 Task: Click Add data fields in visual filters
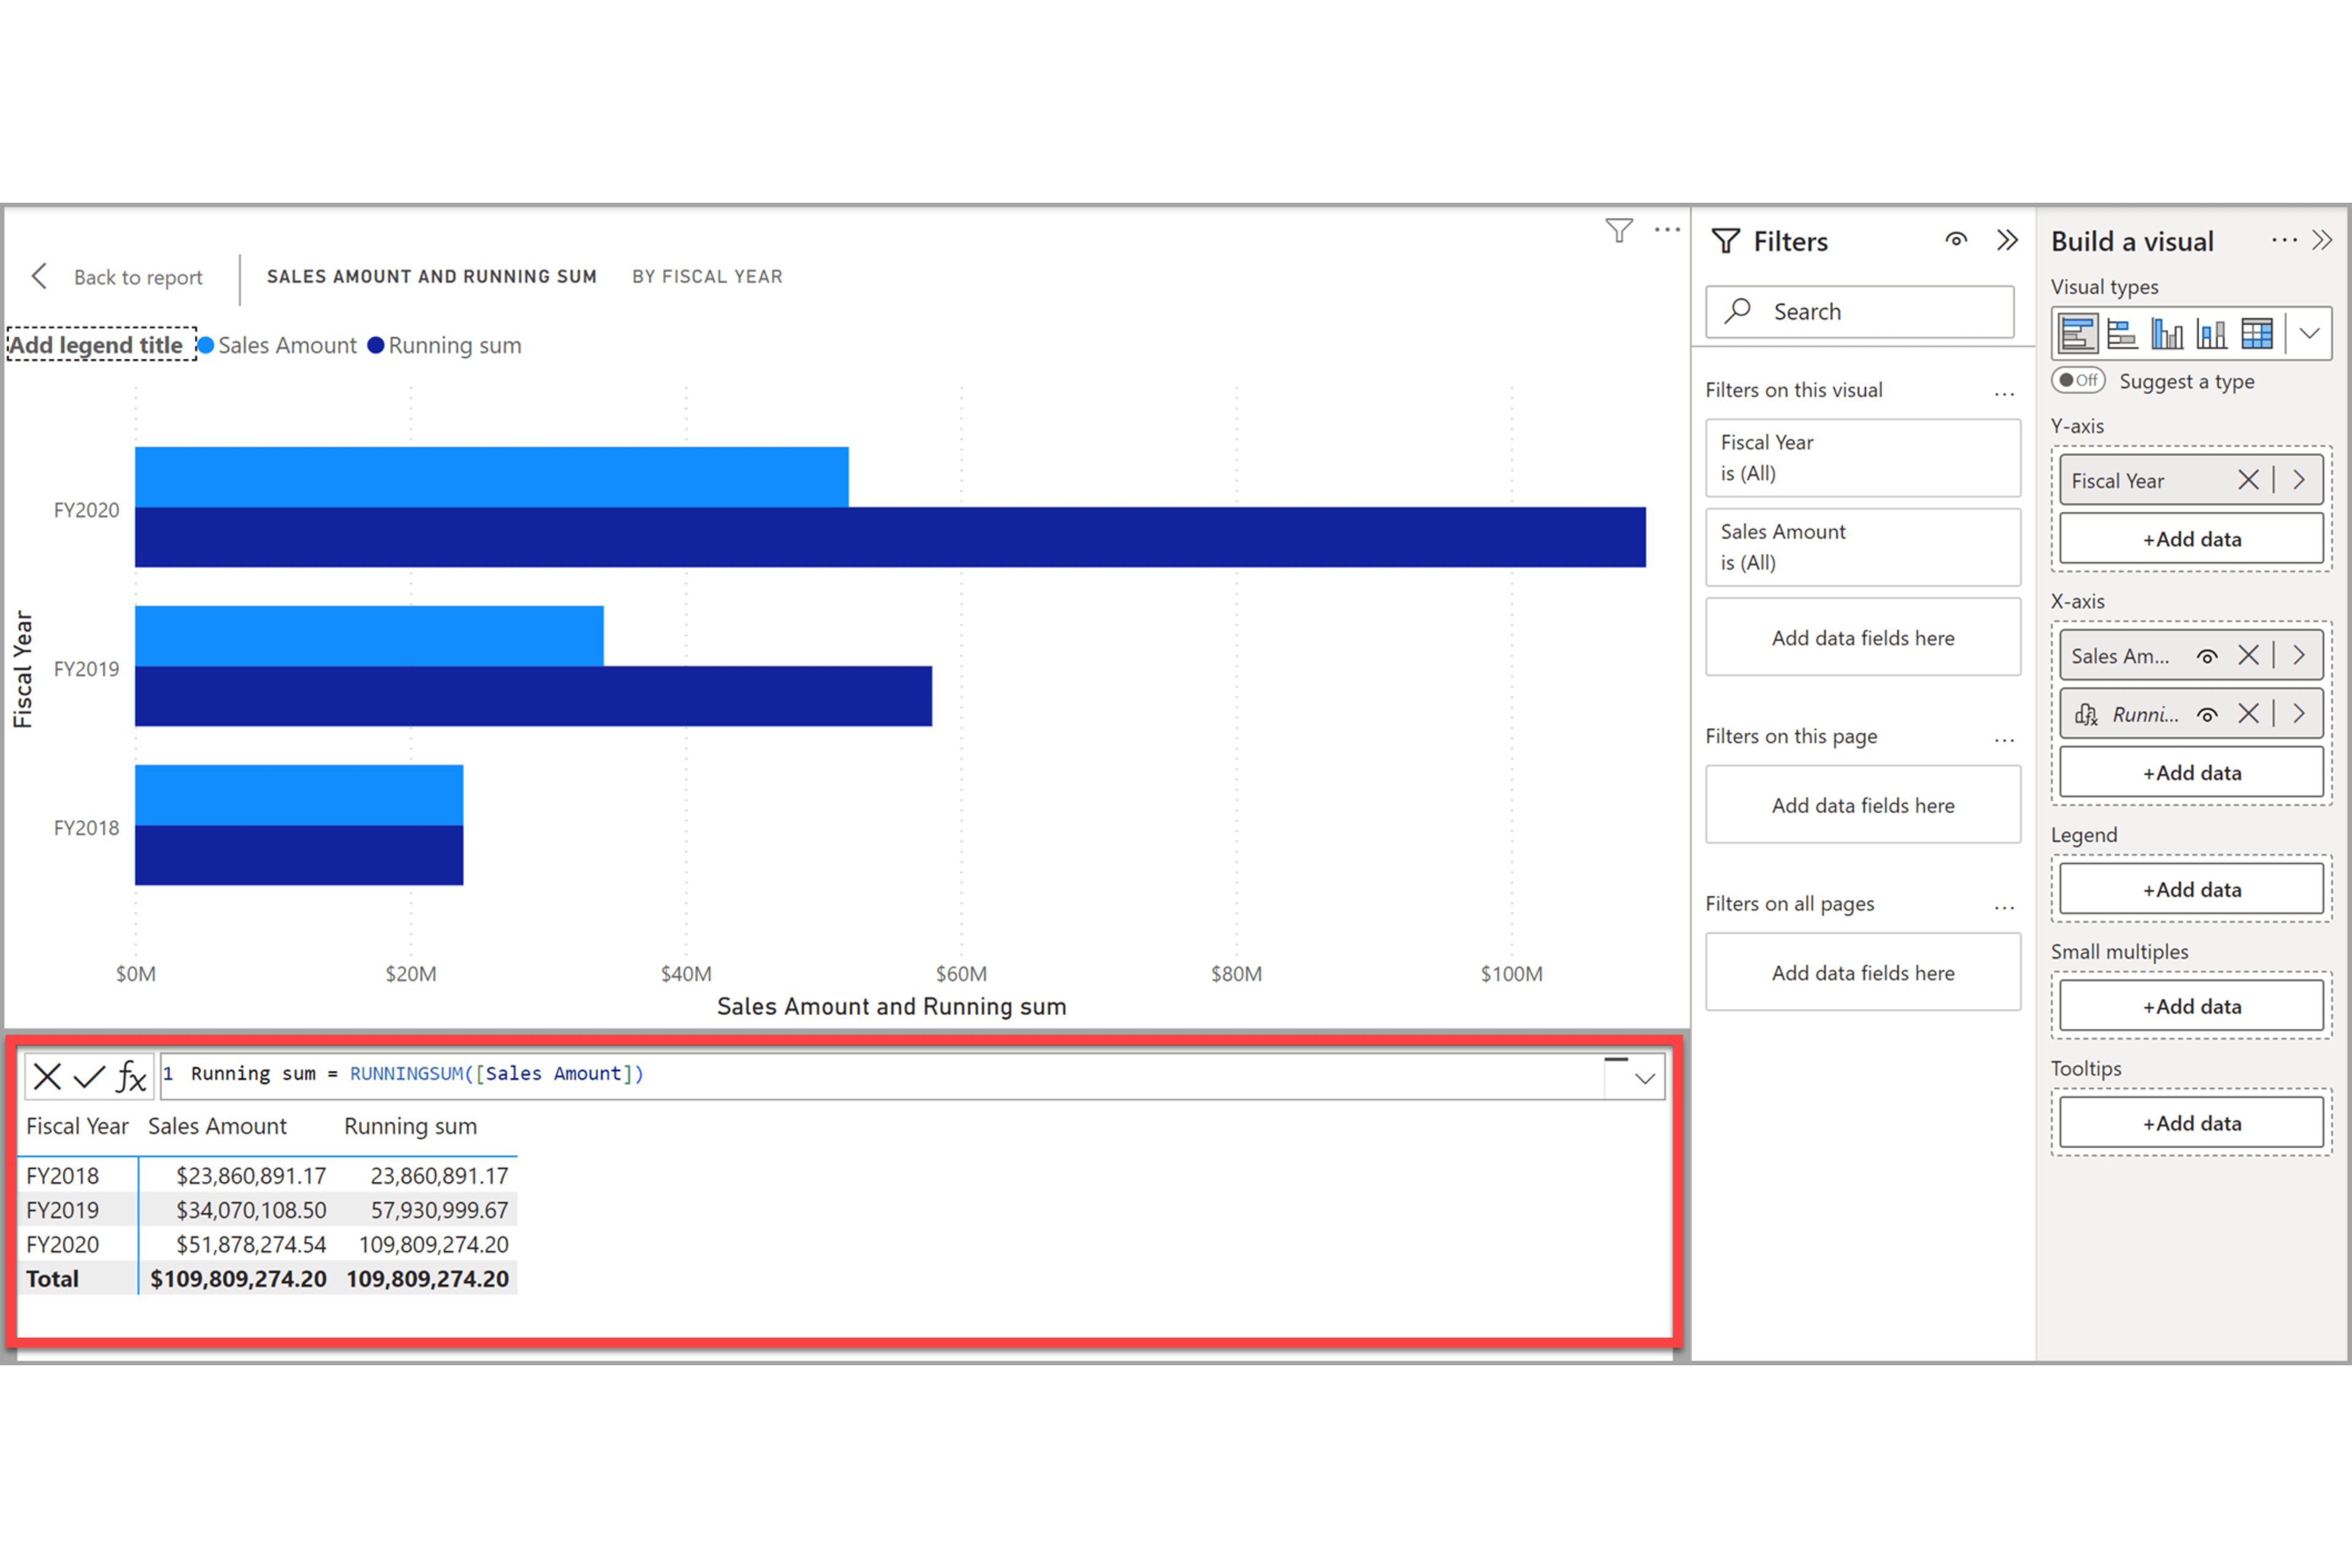[x=1863, y=638]
